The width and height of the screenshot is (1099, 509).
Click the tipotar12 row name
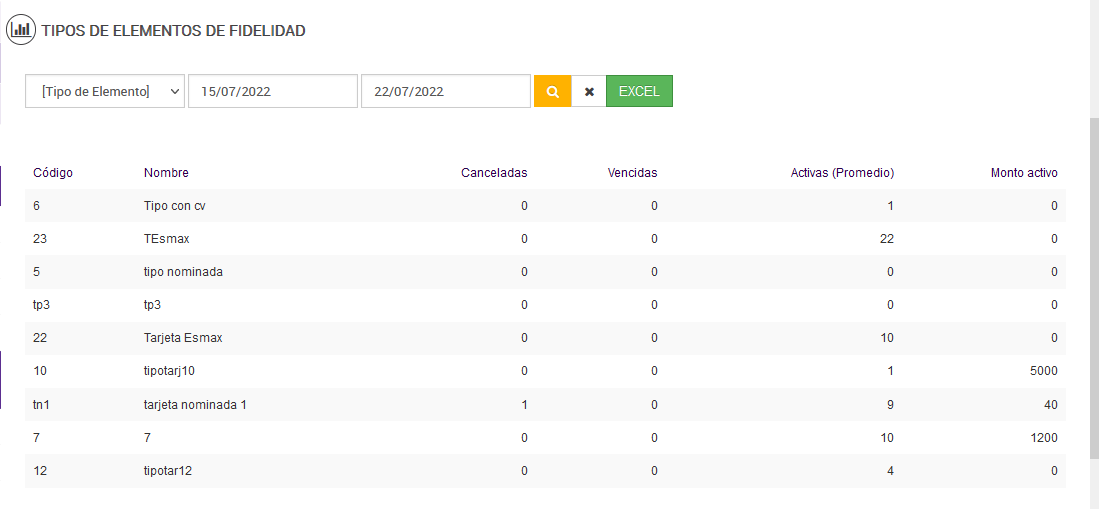coord(168,470)
